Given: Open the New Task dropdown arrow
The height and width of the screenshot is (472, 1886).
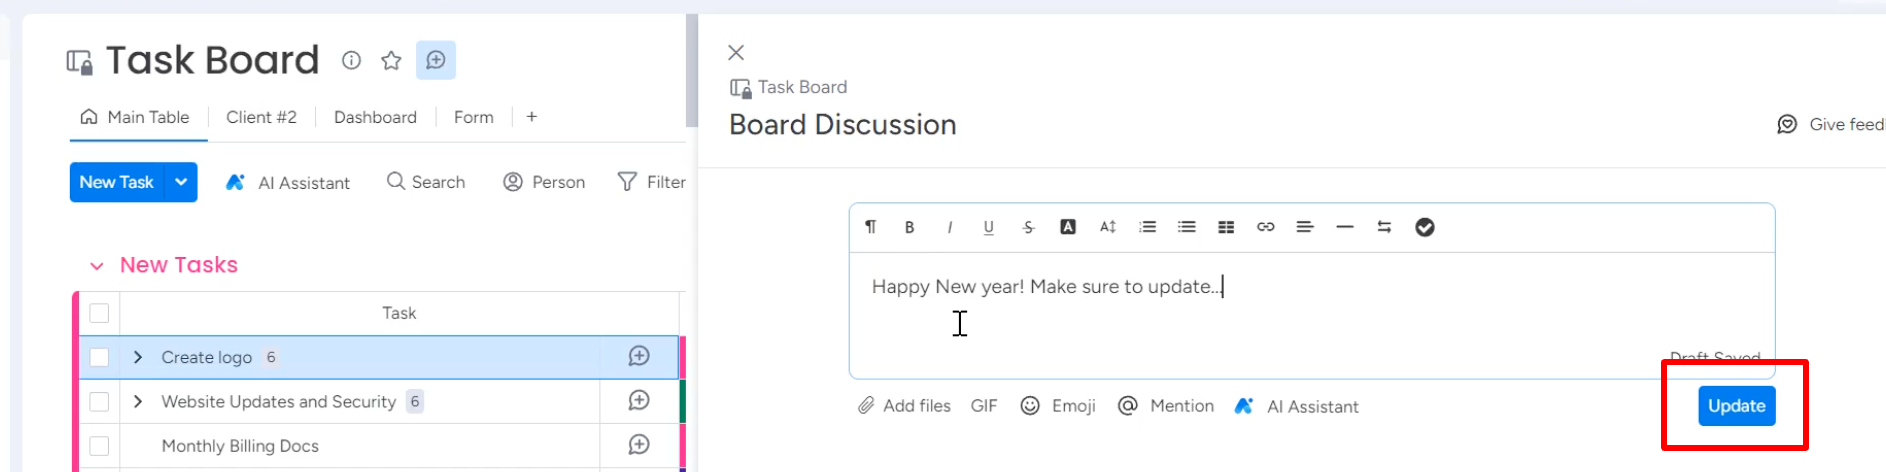Looking at the screenshot, I should pos(181,182).
